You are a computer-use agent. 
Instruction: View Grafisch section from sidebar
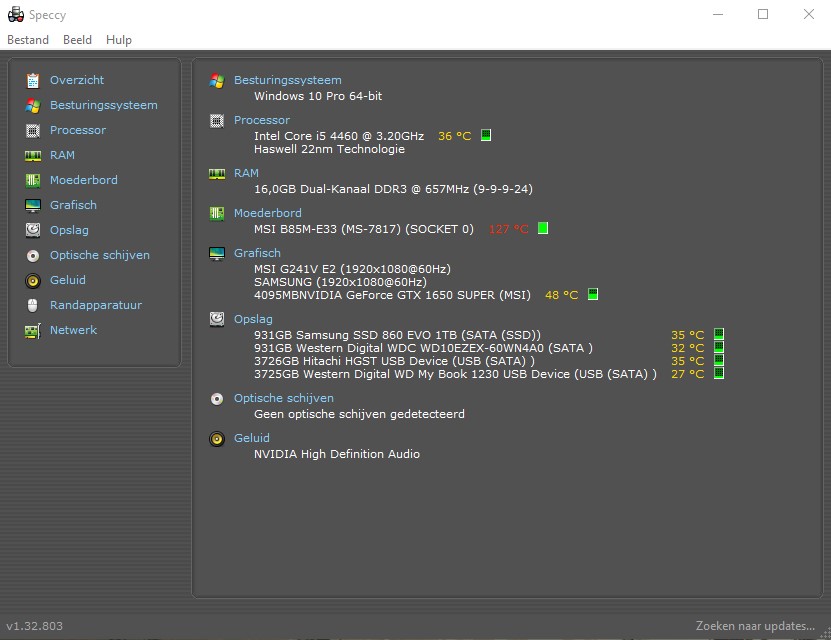pos(73,205)
